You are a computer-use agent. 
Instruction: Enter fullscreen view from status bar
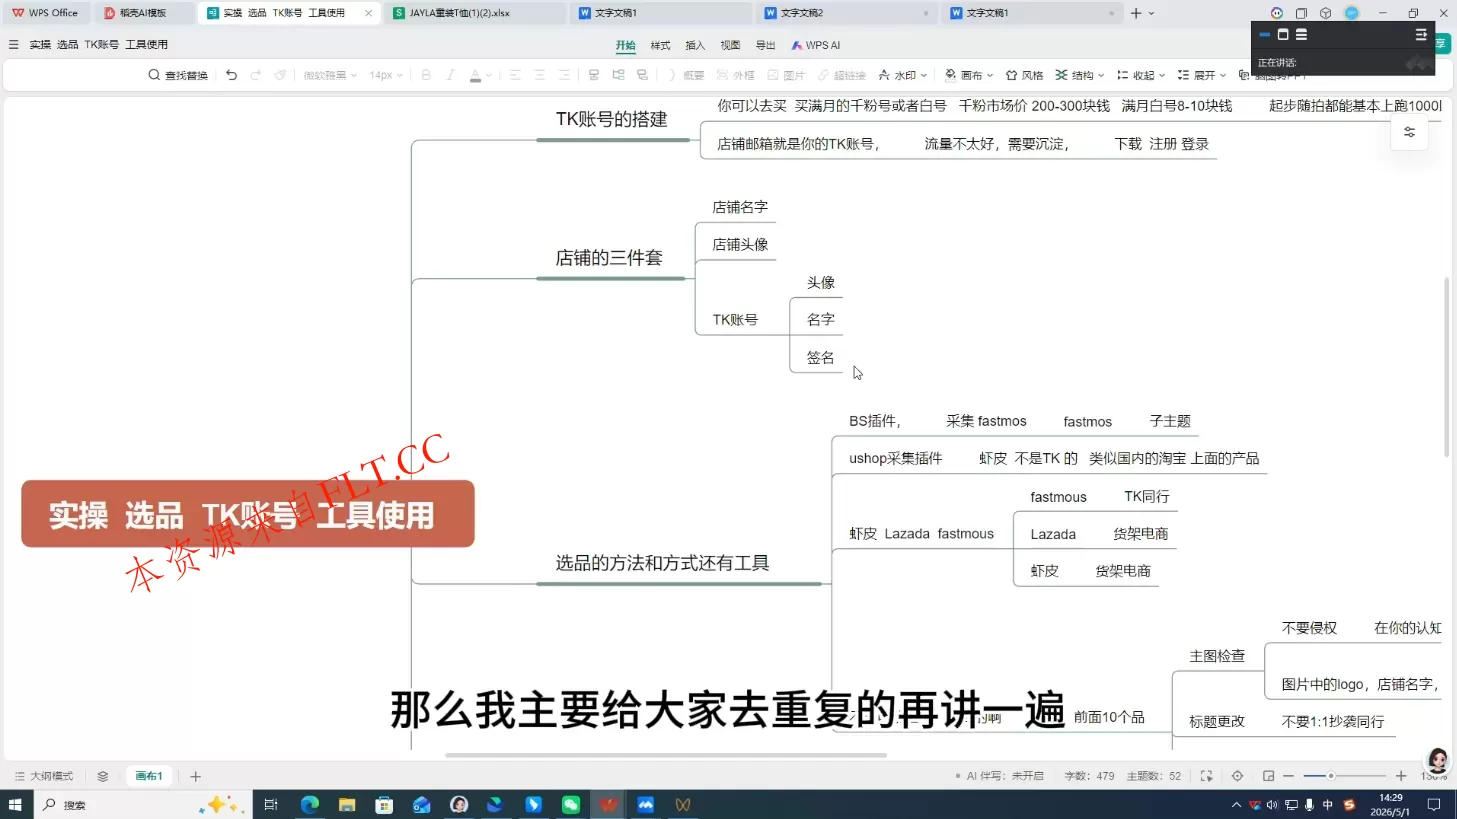[x=1206, y=776]
